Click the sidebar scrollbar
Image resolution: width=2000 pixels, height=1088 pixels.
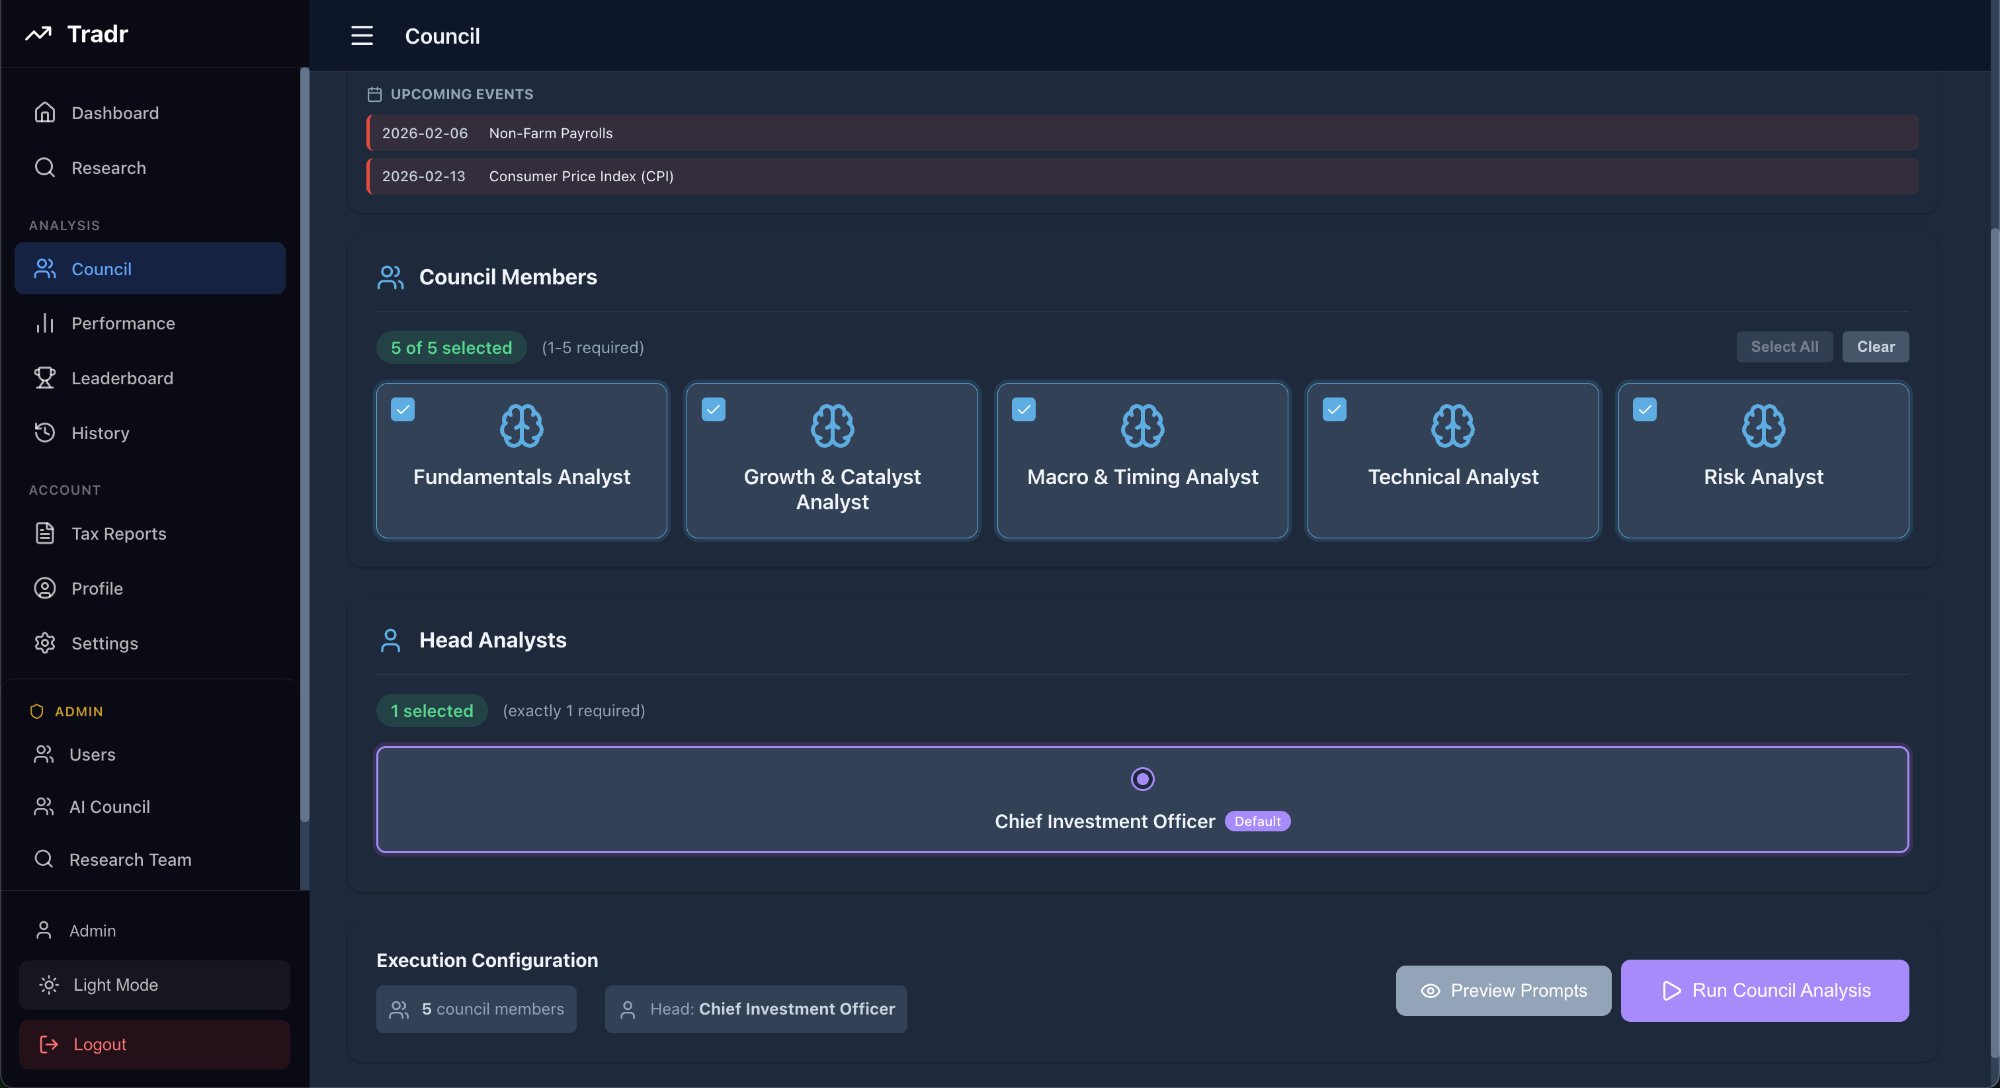point(304,445)
